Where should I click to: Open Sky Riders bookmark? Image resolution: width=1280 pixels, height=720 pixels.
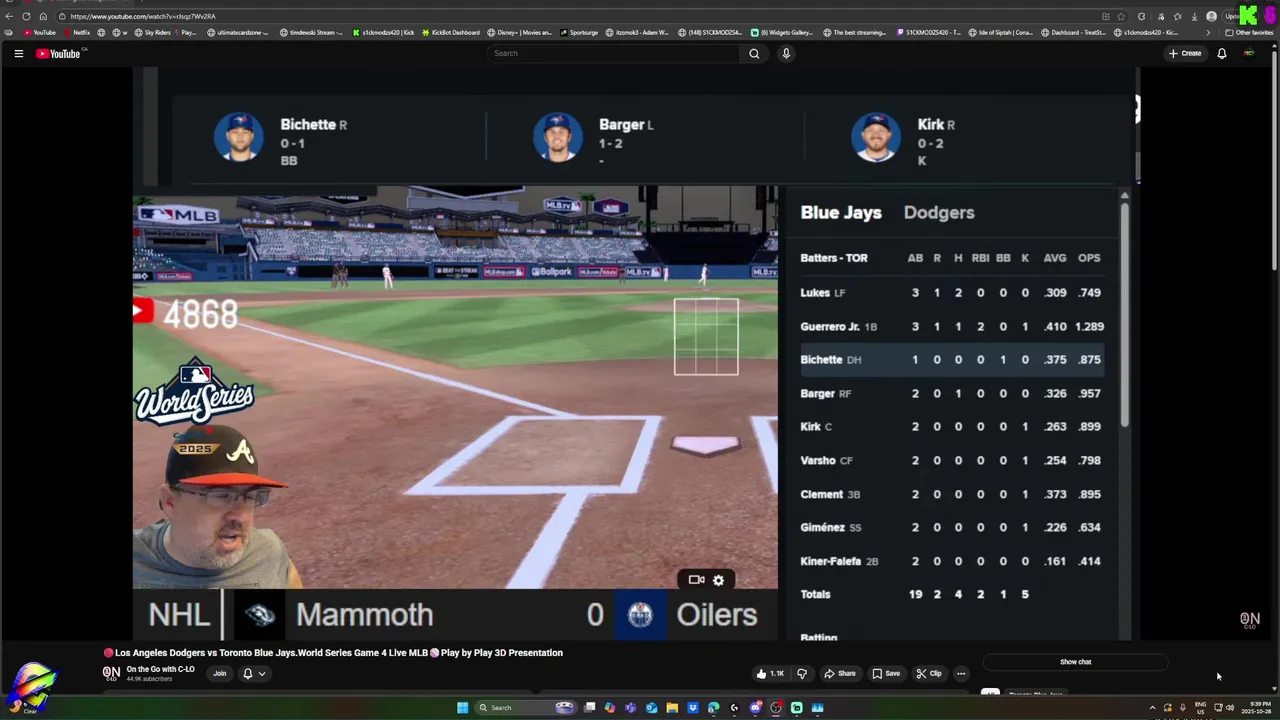[x=165, y=32]
